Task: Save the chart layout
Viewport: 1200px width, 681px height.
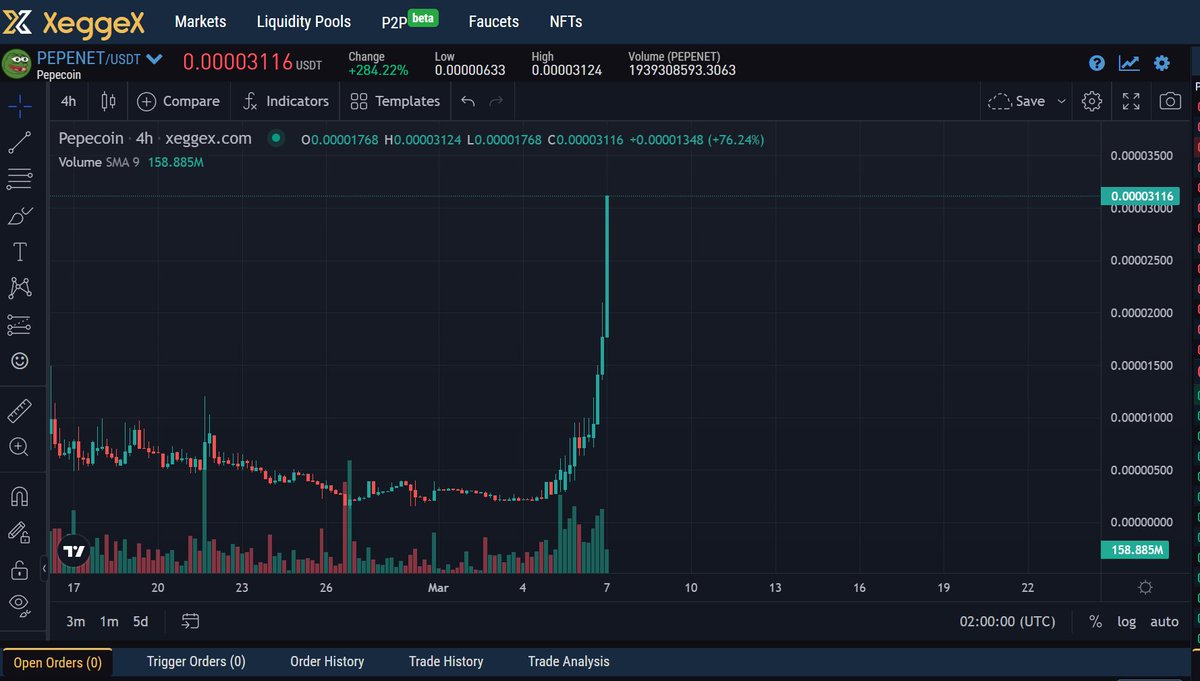Action: (x=1016, y=101)
